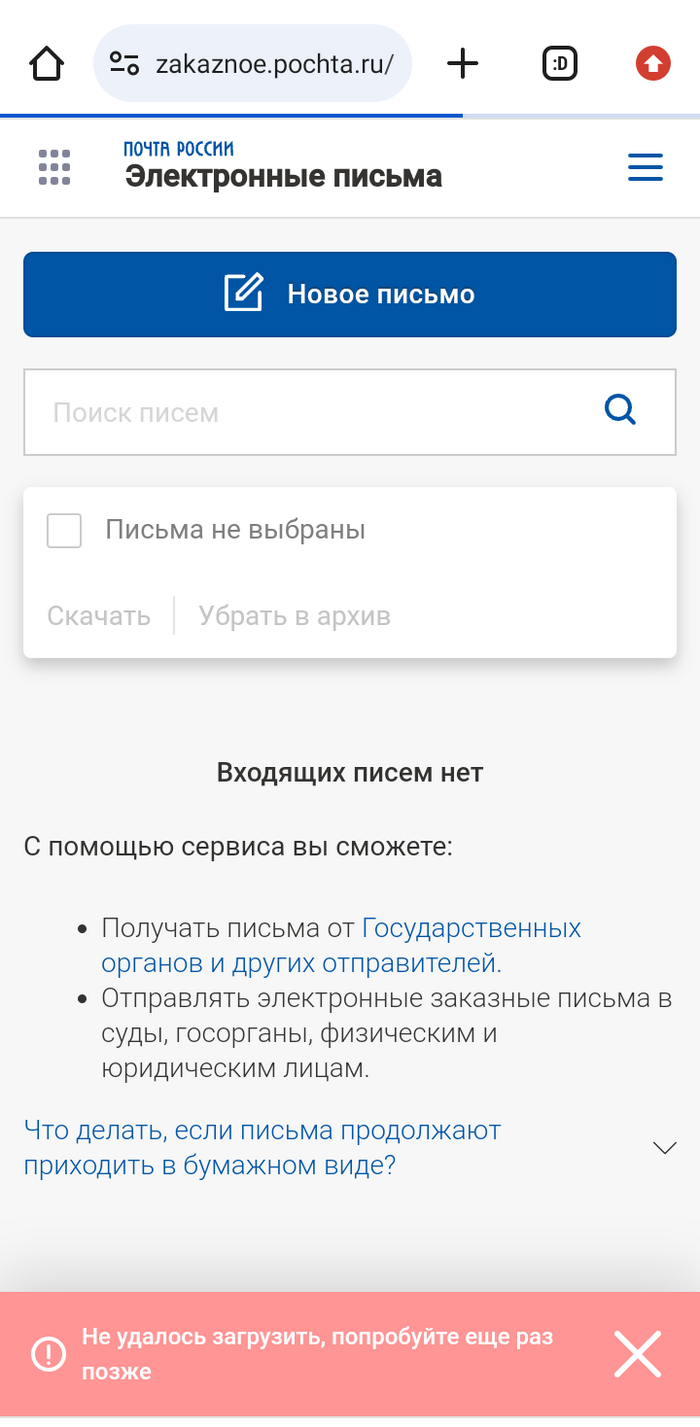This screenshot has width=700, height=1427.
Task: Tap the browser home icon
Action: [46, 66]
